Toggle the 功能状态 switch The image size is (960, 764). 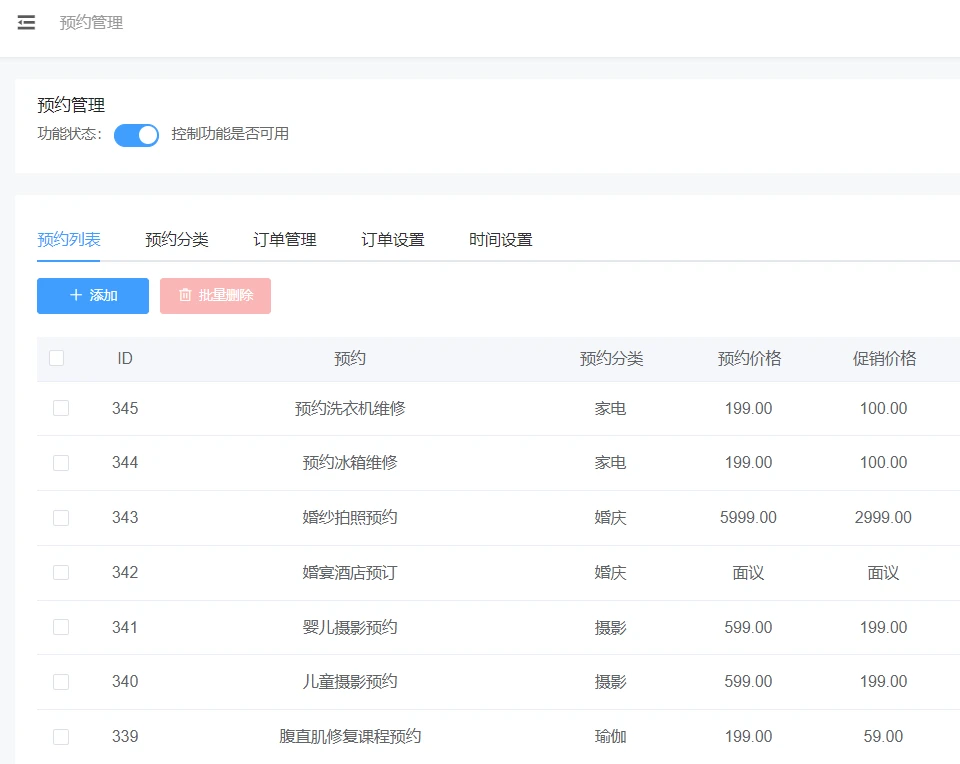click(x=137, y=135)
